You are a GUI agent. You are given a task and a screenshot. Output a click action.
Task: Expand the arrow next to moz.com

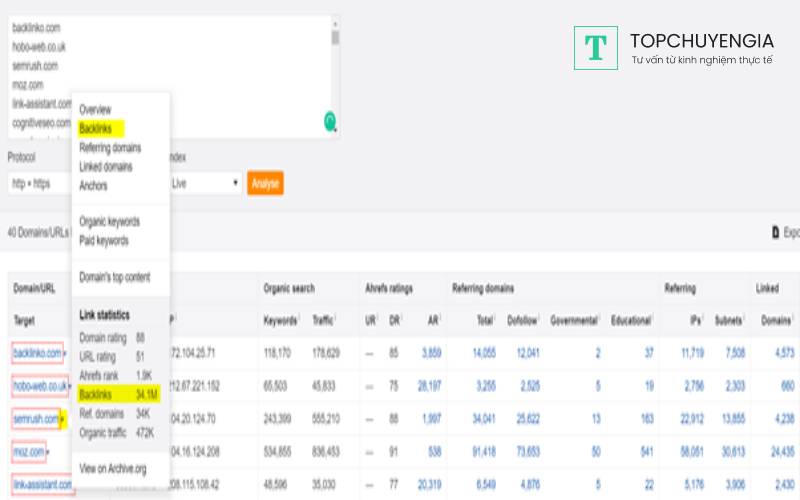click(x=46, y=453)
